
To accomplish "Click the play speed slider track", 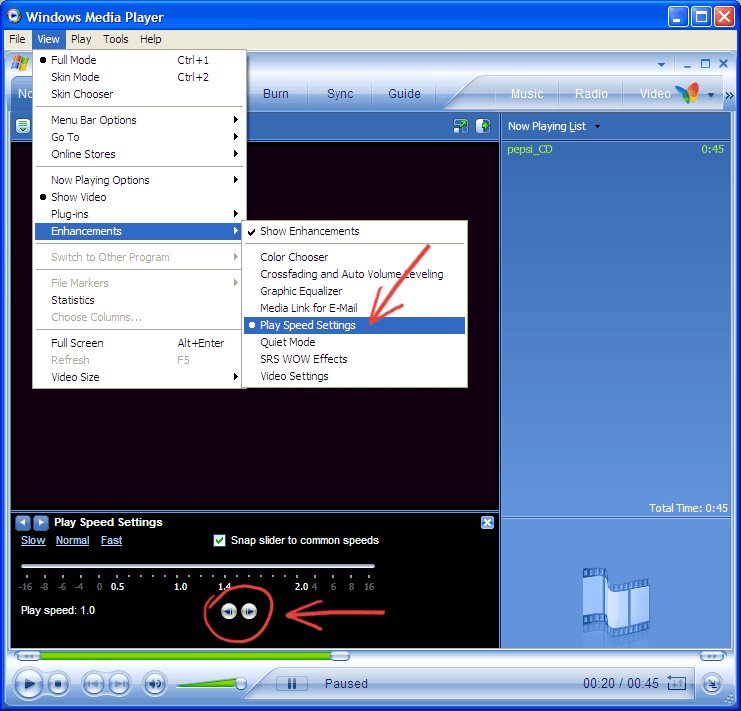I will tap(198, 565).
